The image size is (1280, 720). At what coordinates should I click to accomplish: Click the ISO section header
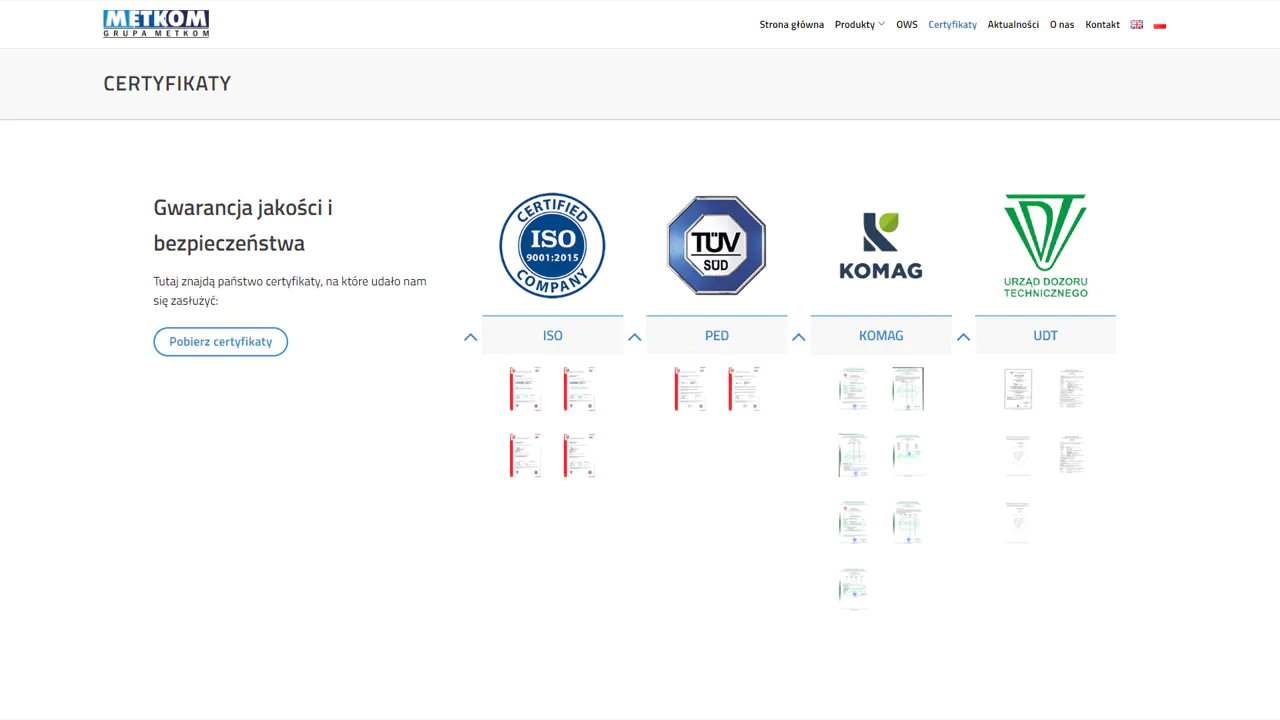552,335
